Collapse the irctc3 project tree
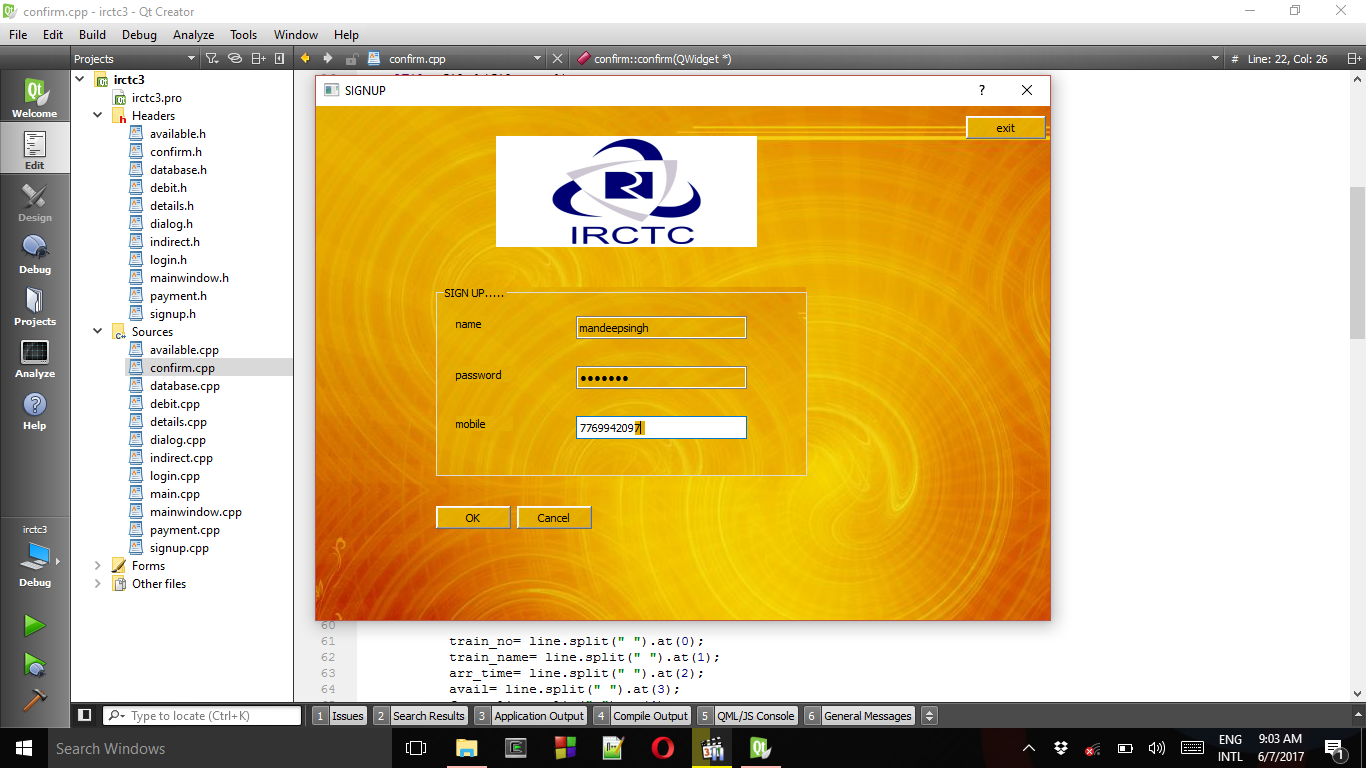1366x768 pixels. [x=80, y=79]
